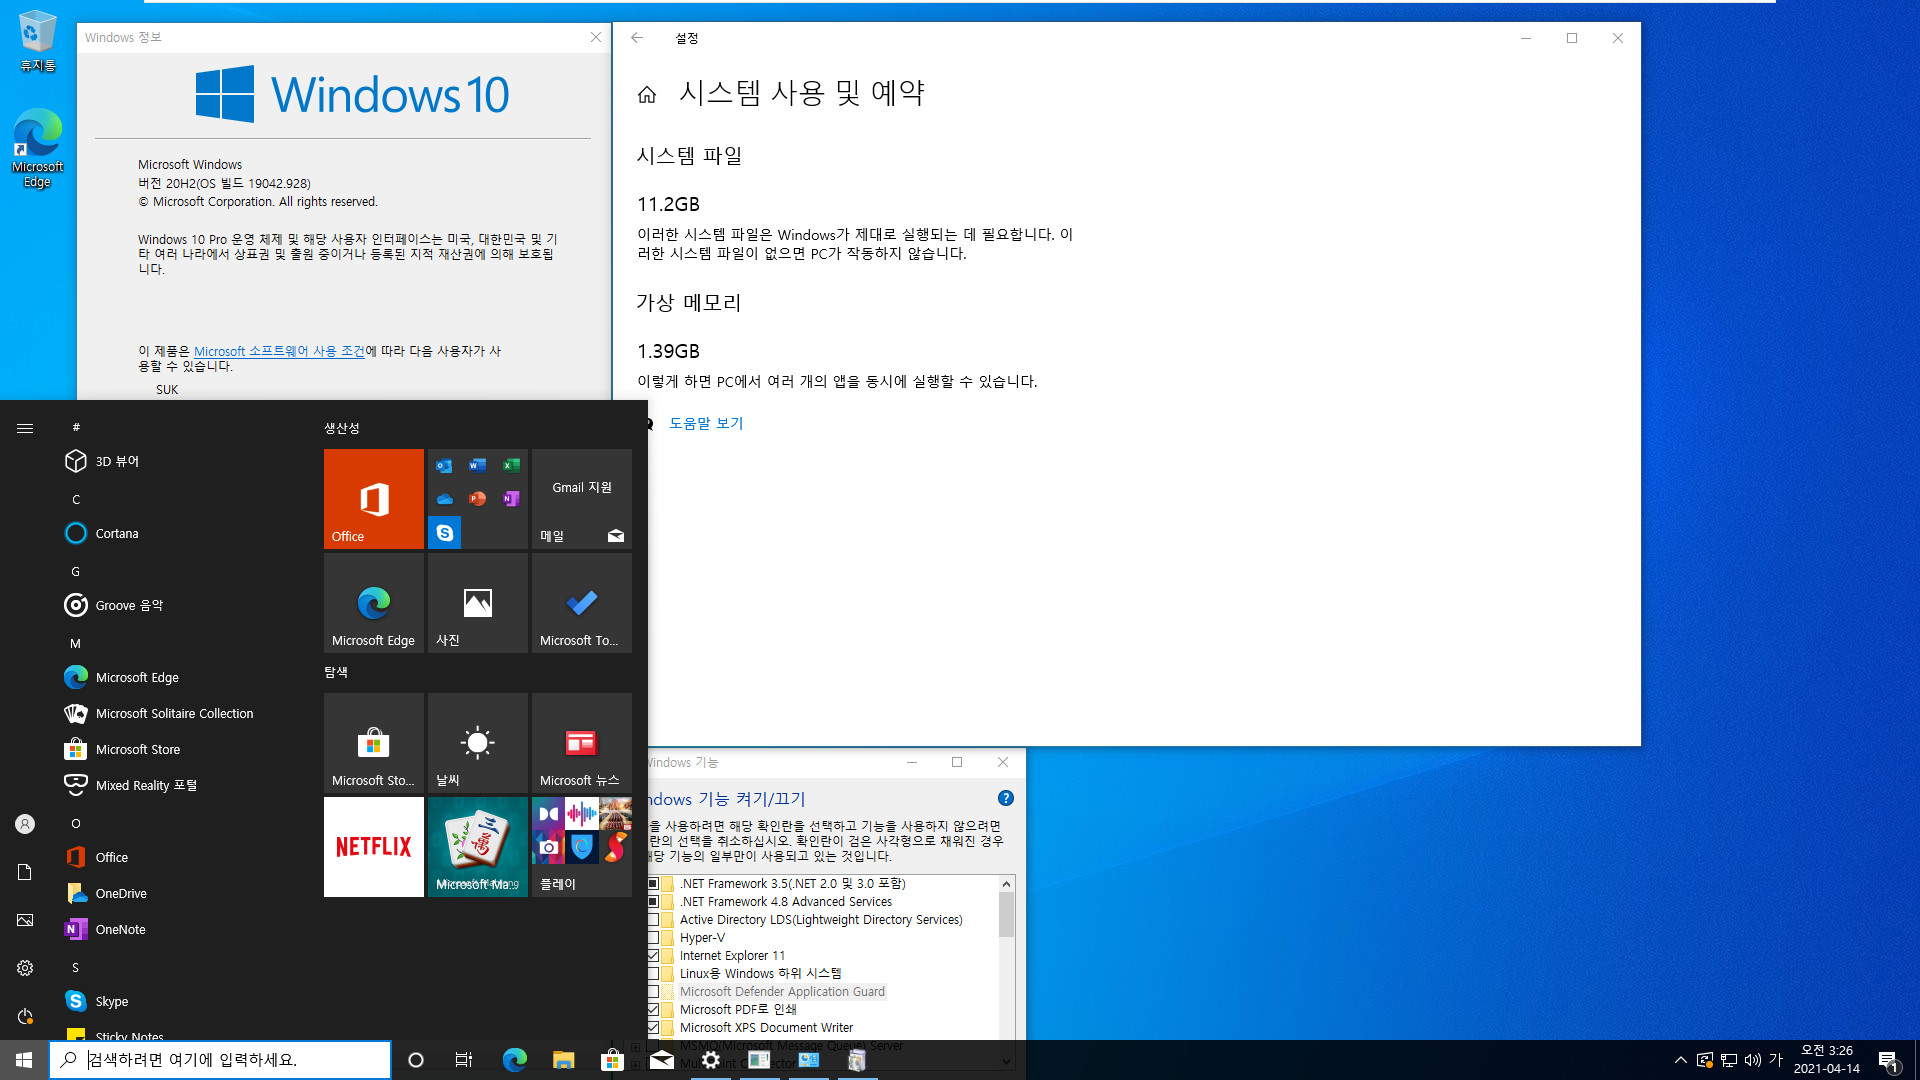Screen dimensions: 1920x1080
Task: Open the Microsoft Mahjong tile
Action: coord(477,846)
